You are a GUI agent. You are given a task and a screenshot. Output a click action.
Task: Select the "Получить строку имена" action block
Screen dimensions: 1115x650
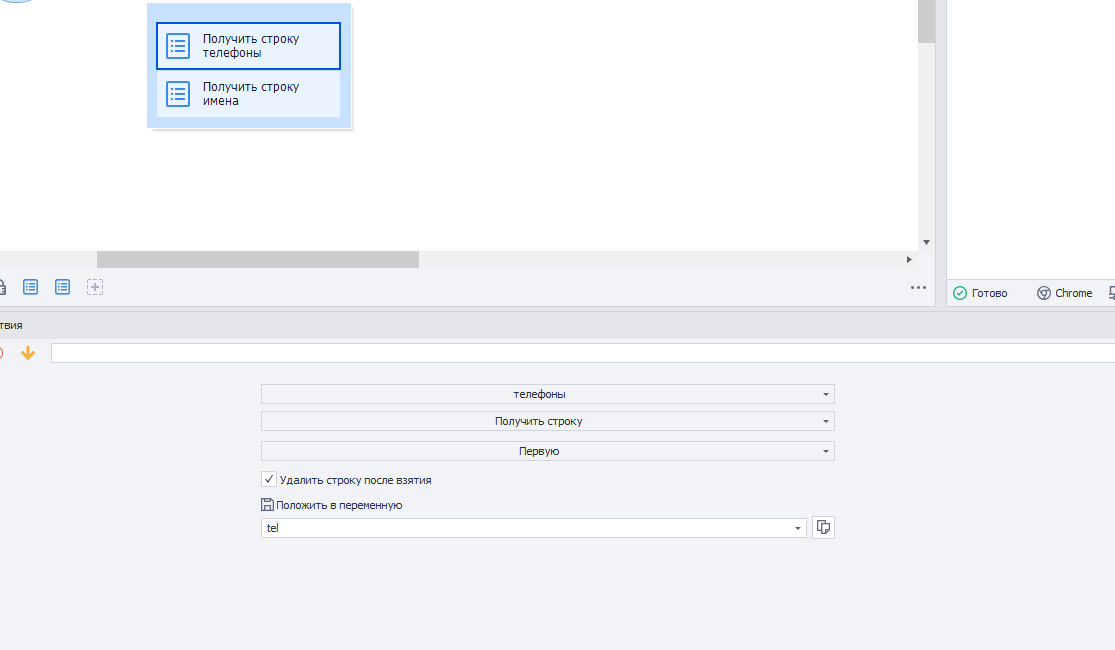pos(248,94)
